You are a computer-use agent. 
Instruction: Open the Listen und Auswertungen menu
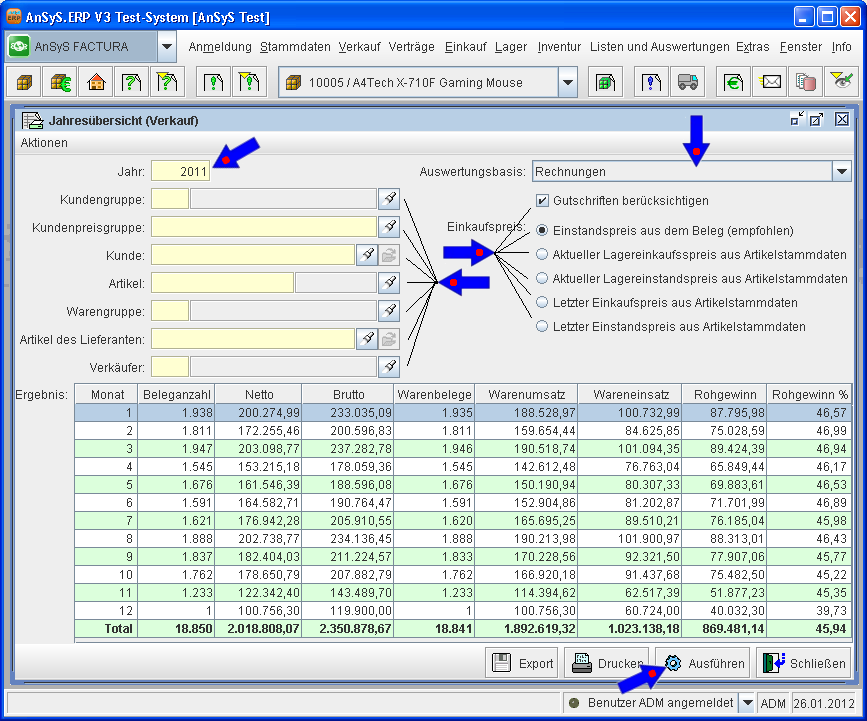(x=659, y=47)
